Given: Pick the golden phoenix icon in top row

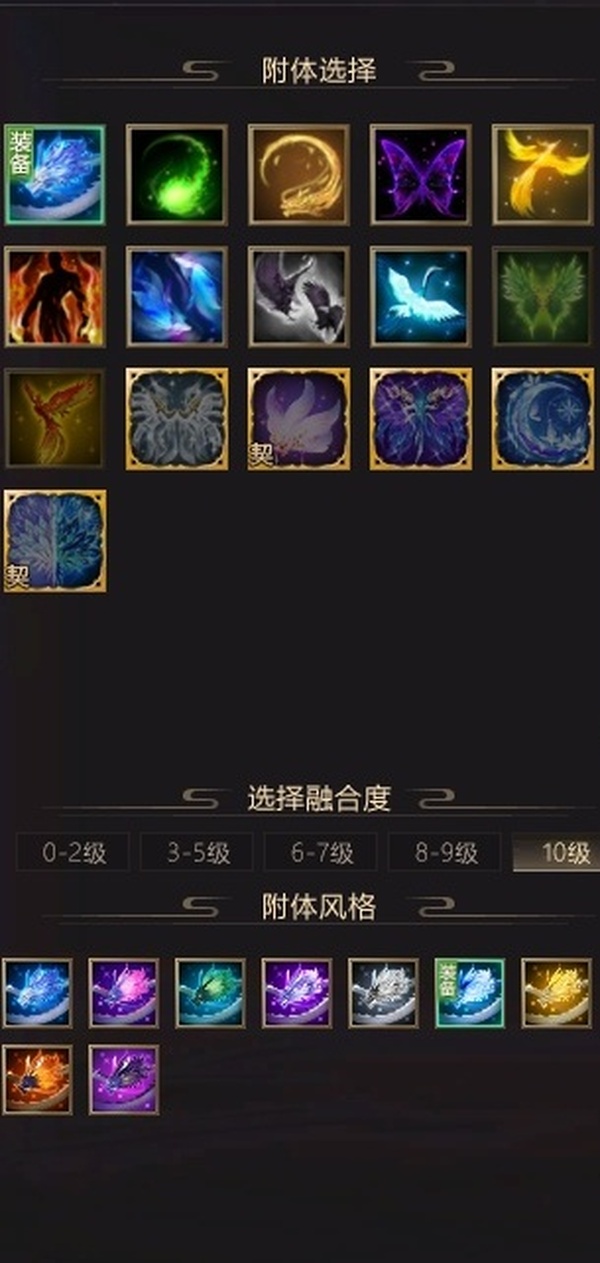Looking at the screenshot, I should pos(543,174).
